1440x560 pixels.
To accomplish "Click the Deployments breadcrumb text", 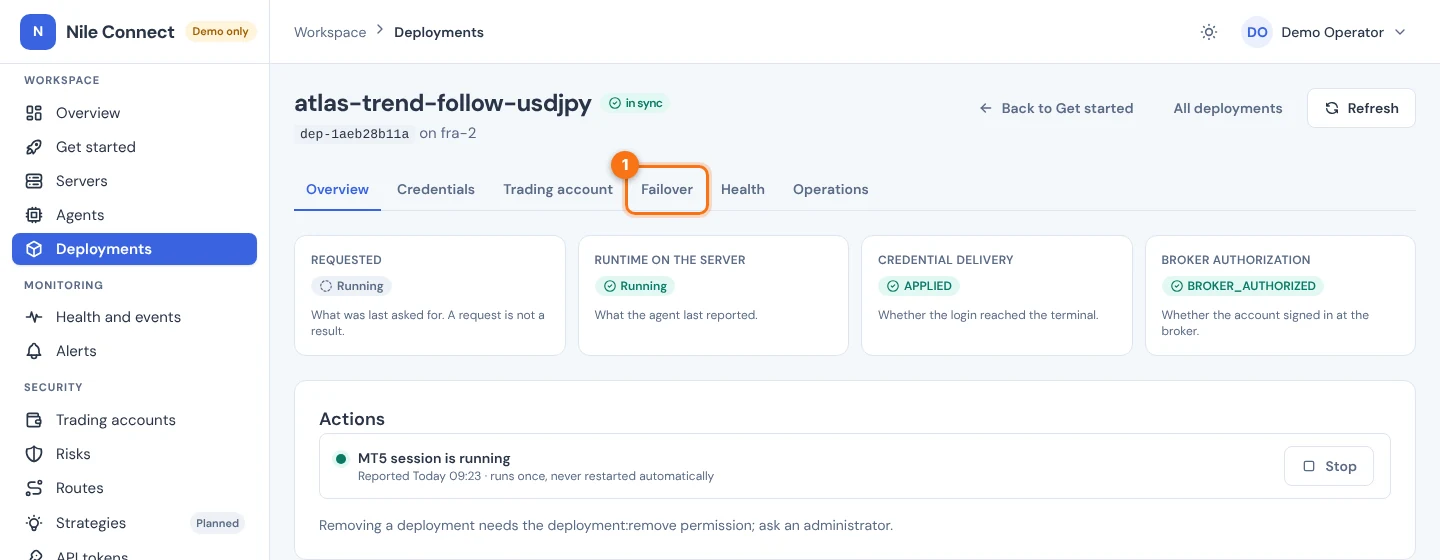I will (439, 32).
